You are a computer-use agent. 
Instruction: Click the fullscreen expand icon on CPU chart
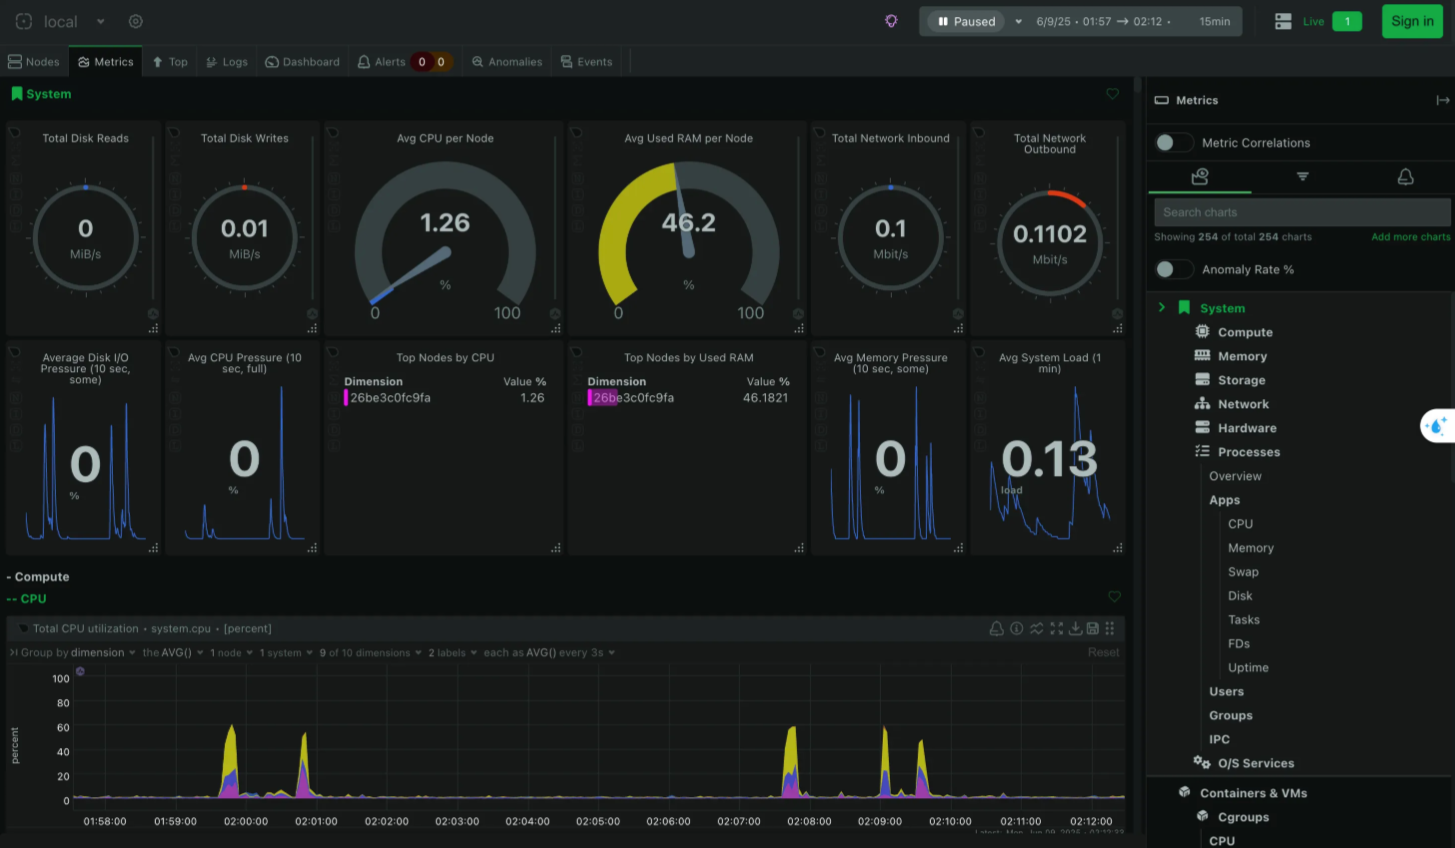coord(1056,628)
